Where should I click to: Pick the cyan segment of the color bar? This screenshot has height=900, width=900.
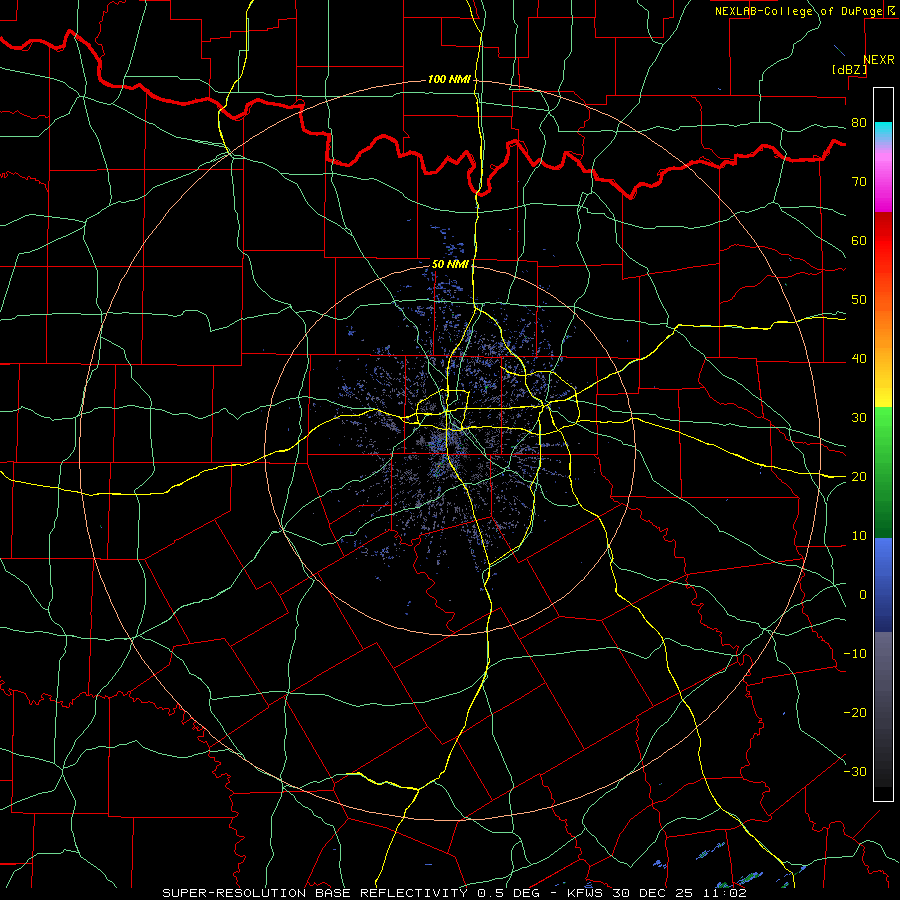883,131
